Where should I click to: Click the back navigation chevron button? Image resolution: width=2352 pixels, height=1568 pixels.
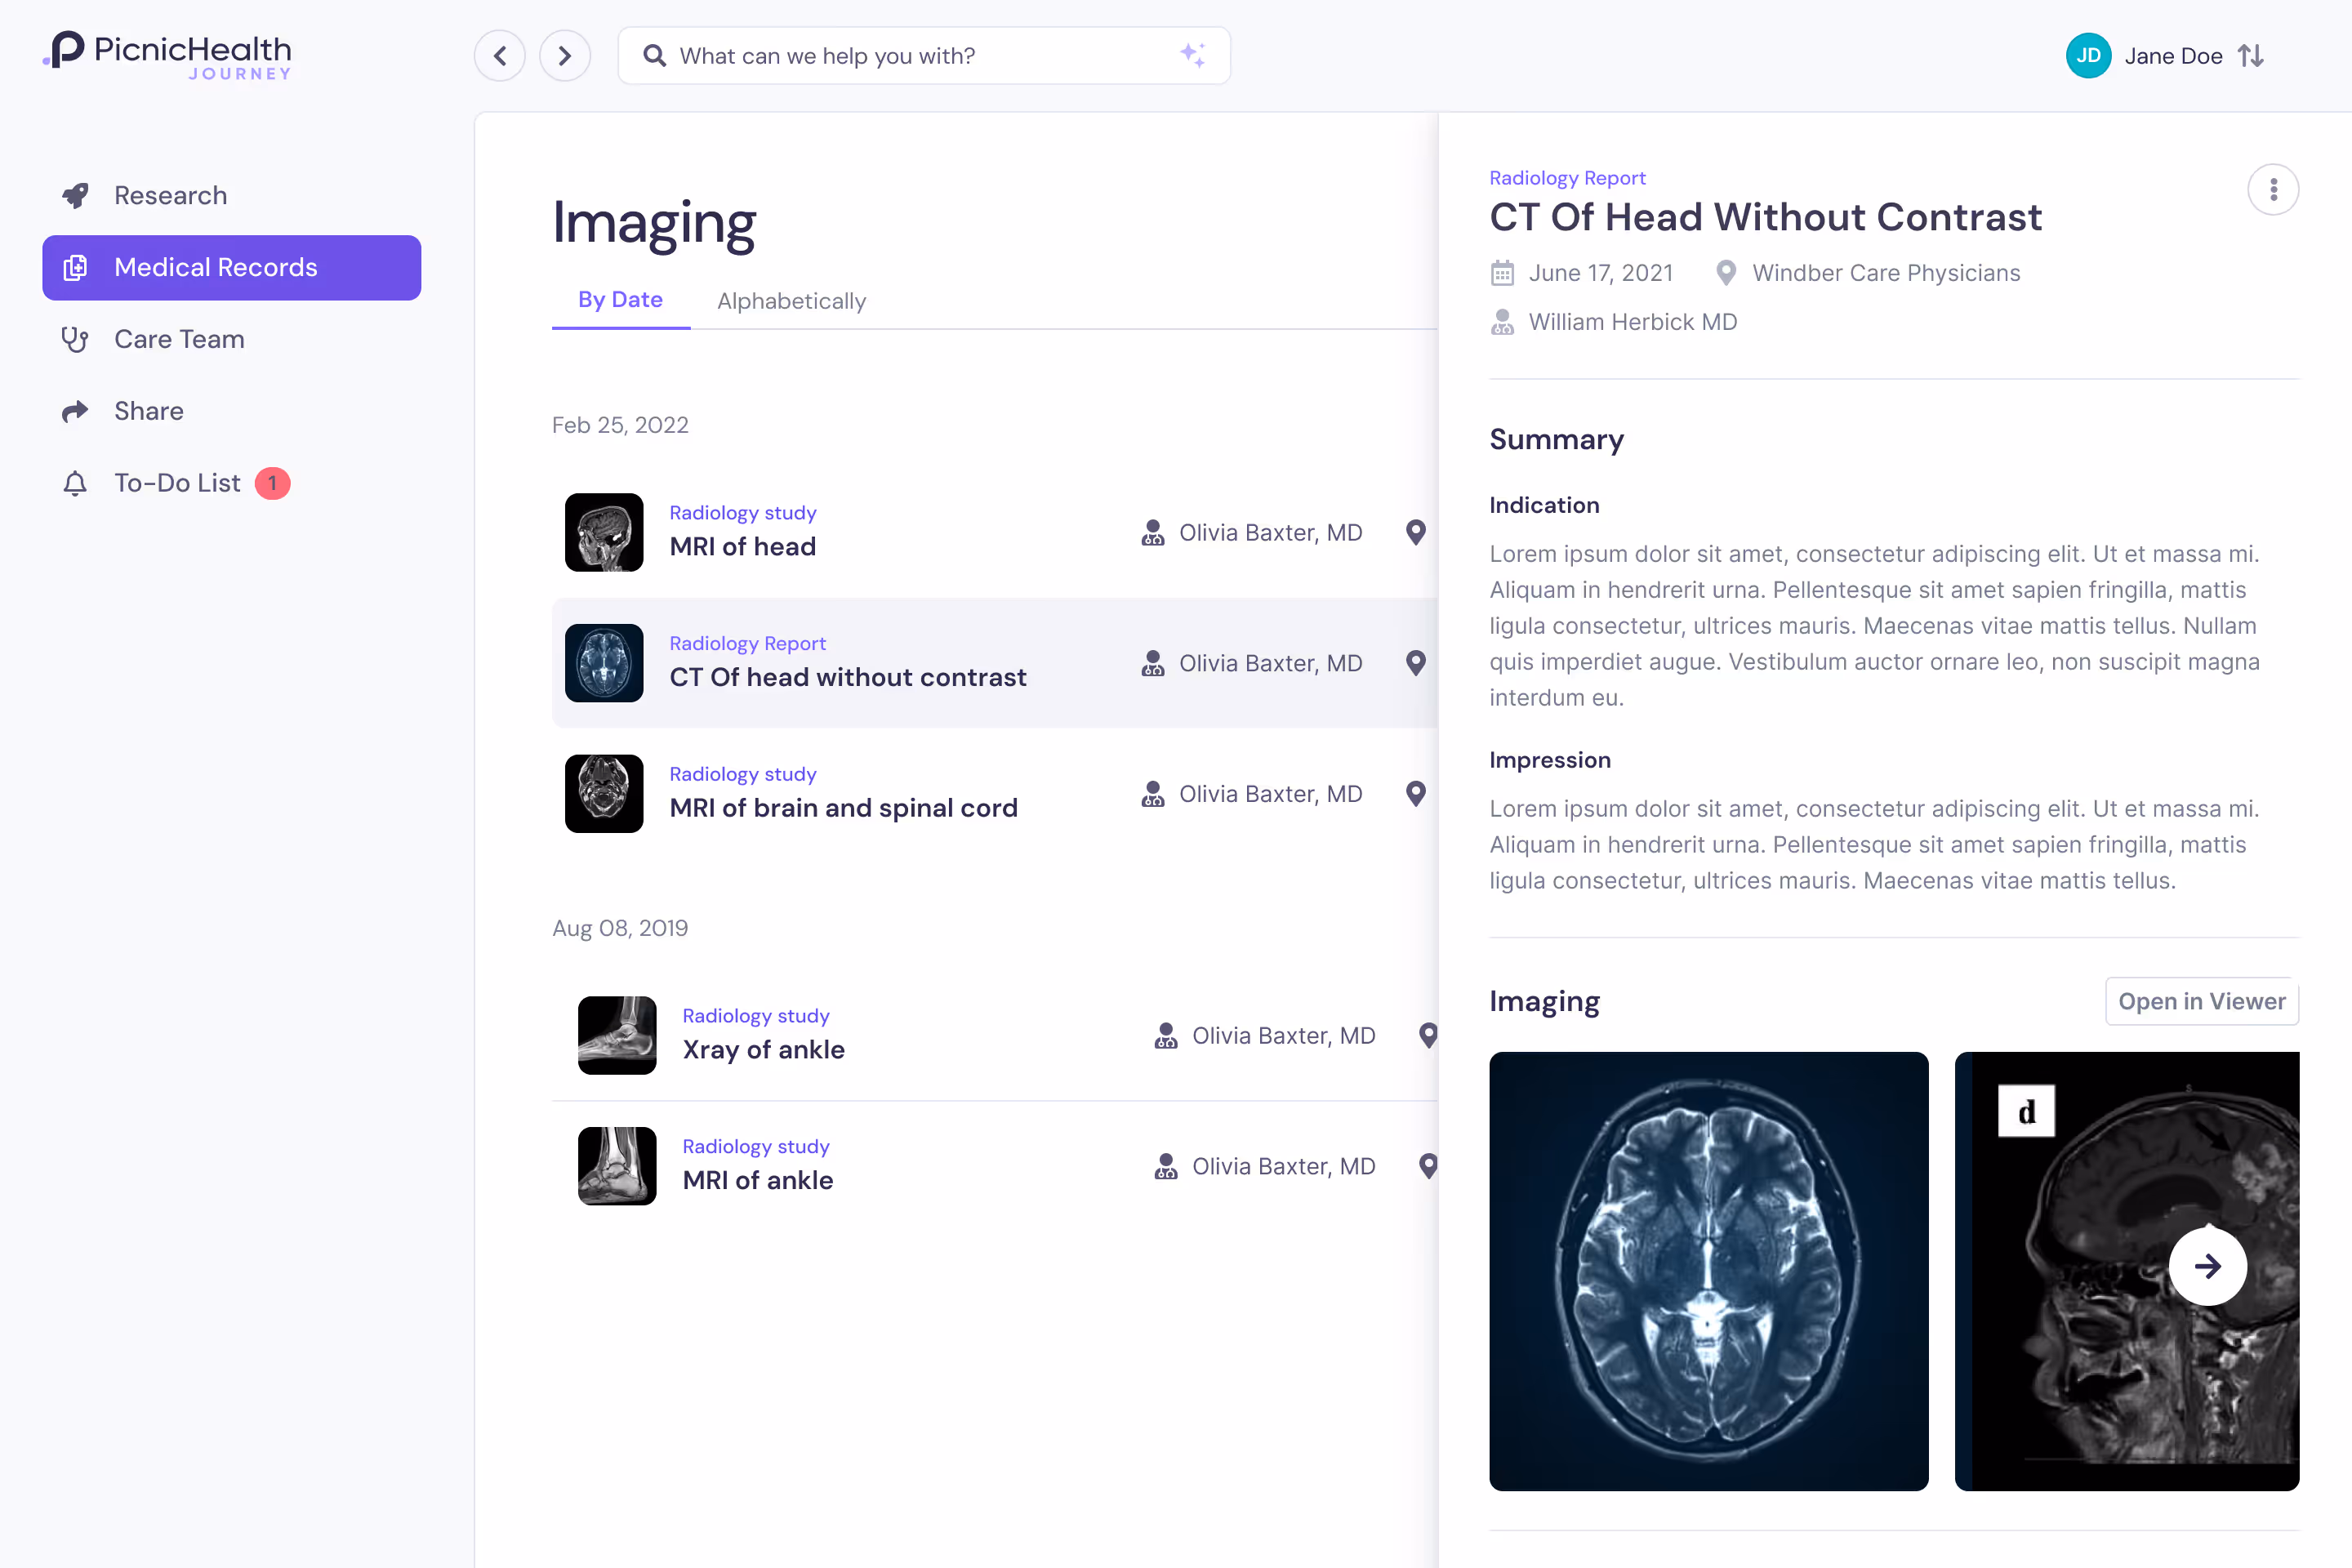click(x=500, y=56)
